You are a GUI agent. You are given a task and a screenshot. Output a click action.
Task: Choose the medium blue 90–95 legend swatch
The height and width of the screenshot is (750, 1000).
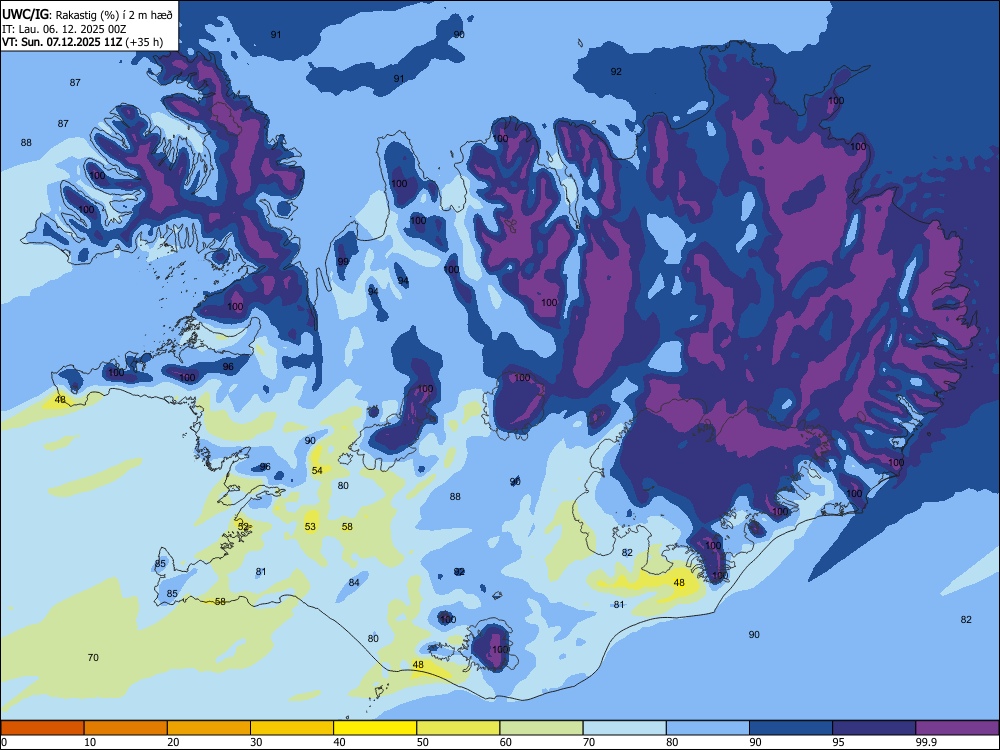(x=791, y=728)
